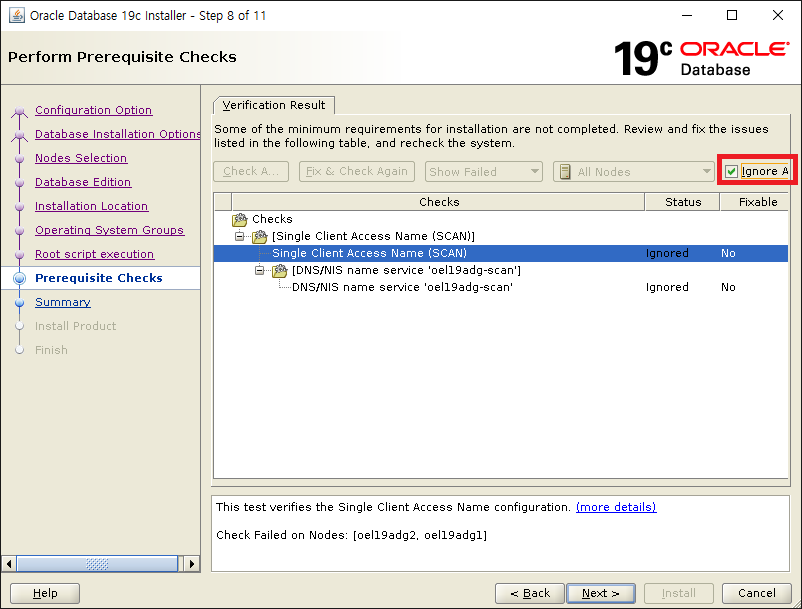Select the Prerequisite Checks step

pos(99,278)
